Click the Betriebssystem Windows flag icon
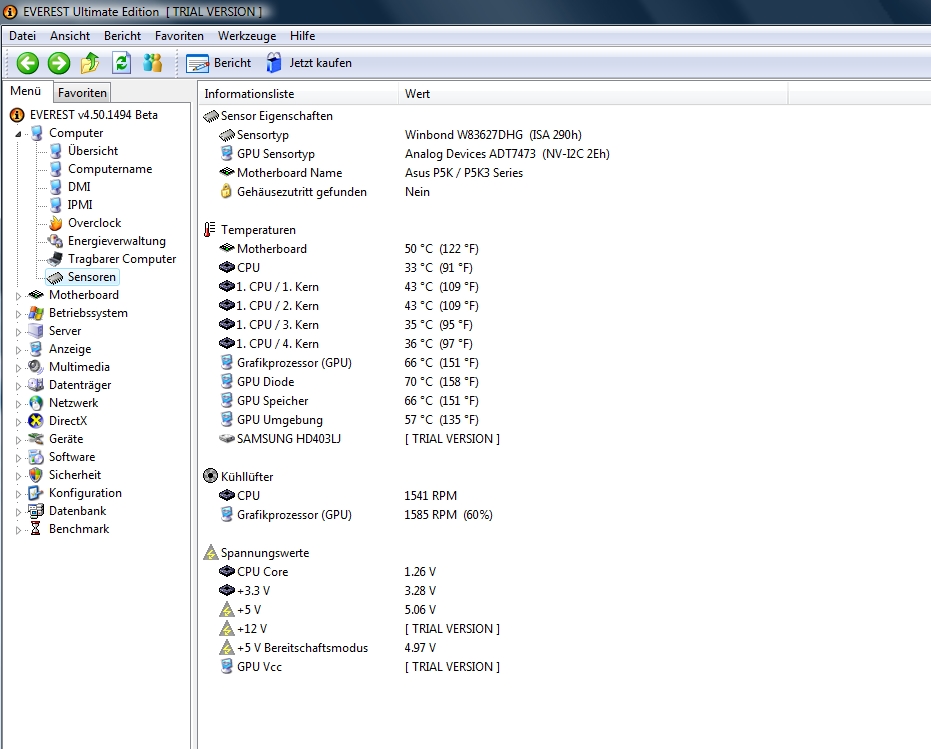 (x=36, y=313)
